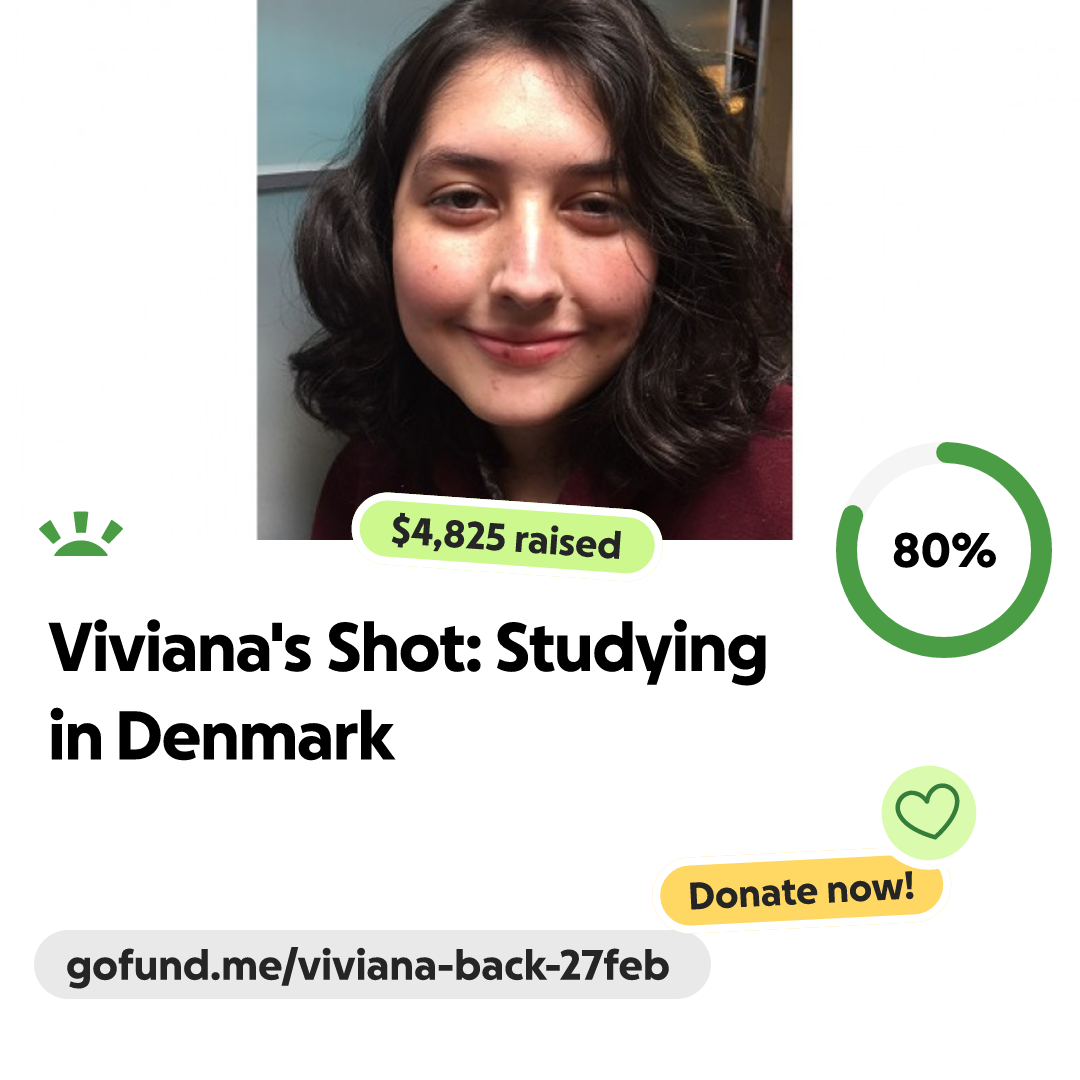Click the light green circle behind the heart

(928, 812)
